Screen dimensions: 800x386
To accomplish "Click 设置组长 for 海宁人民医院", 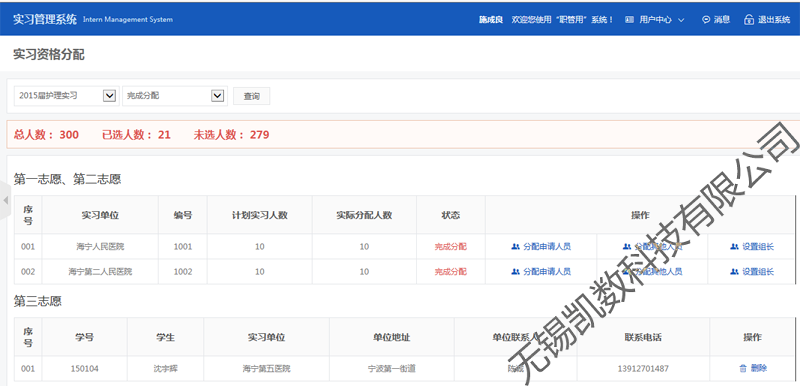I will click(x=752, y=247).
